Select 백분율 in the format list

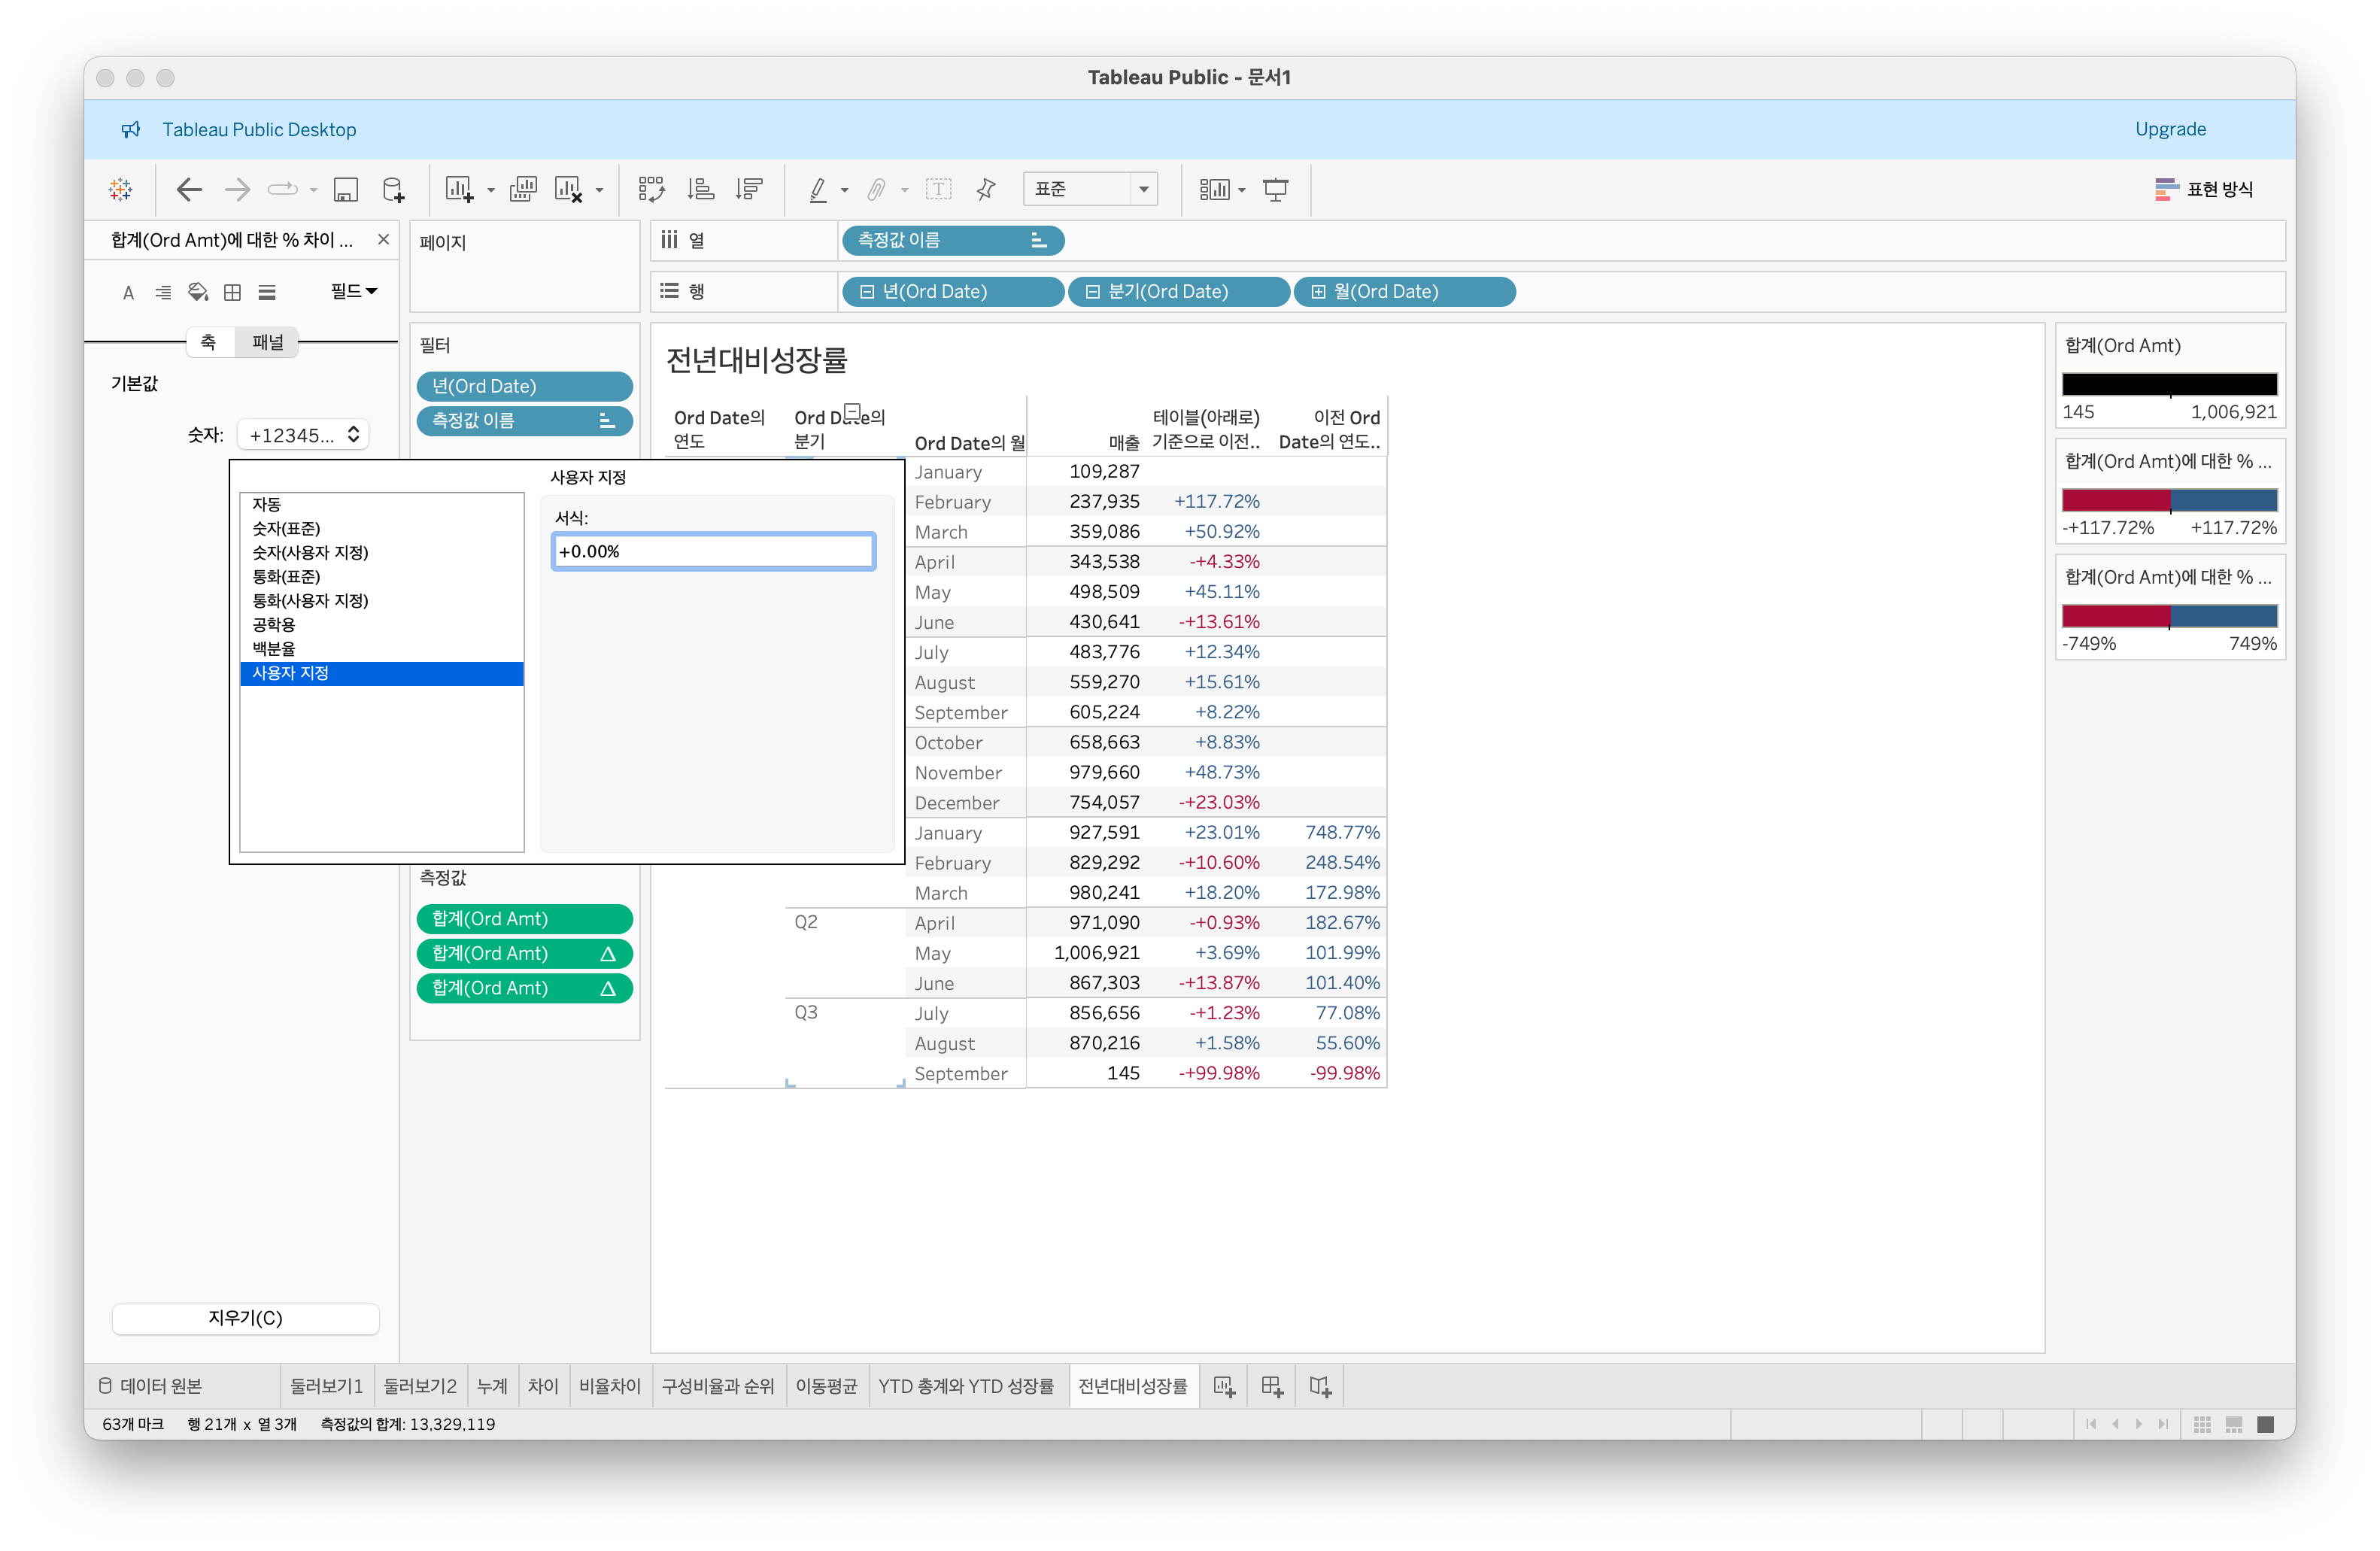[274, 649]
